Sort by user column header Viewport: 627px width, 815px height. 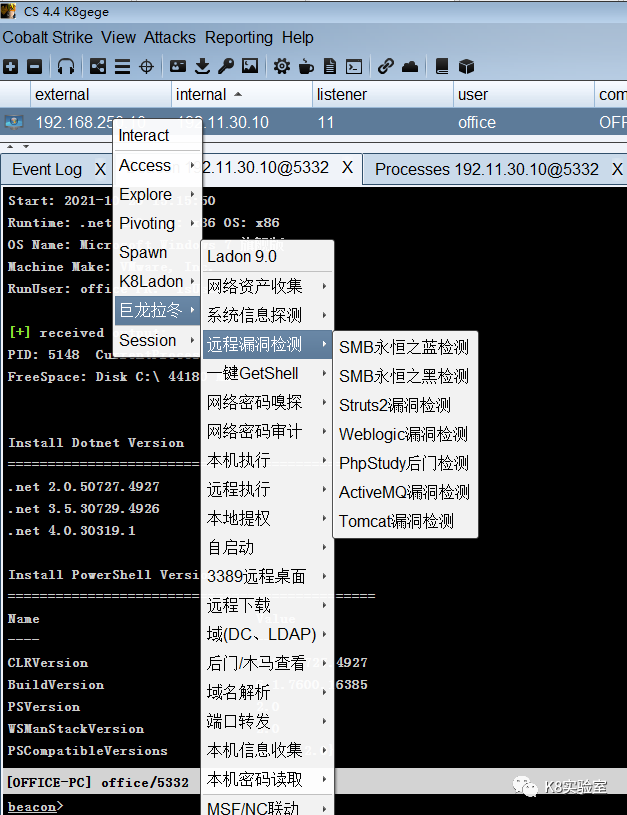pyautogui.click(x=524, y=95)
